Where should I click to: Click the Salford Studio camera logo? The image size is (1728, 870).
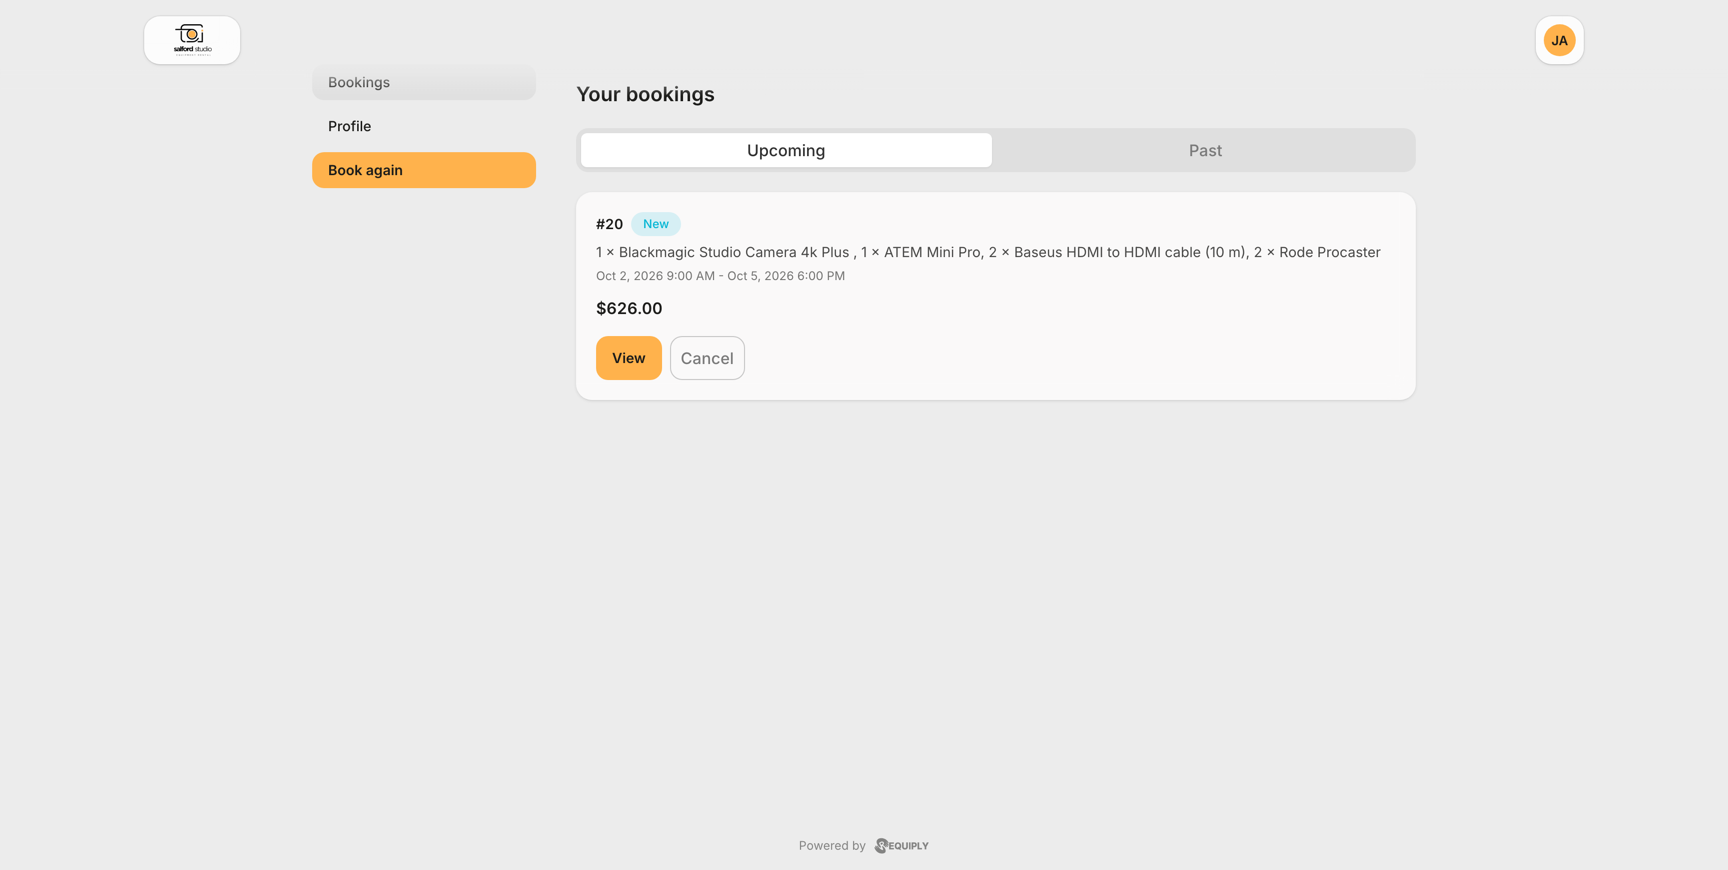tap(192, 40)
